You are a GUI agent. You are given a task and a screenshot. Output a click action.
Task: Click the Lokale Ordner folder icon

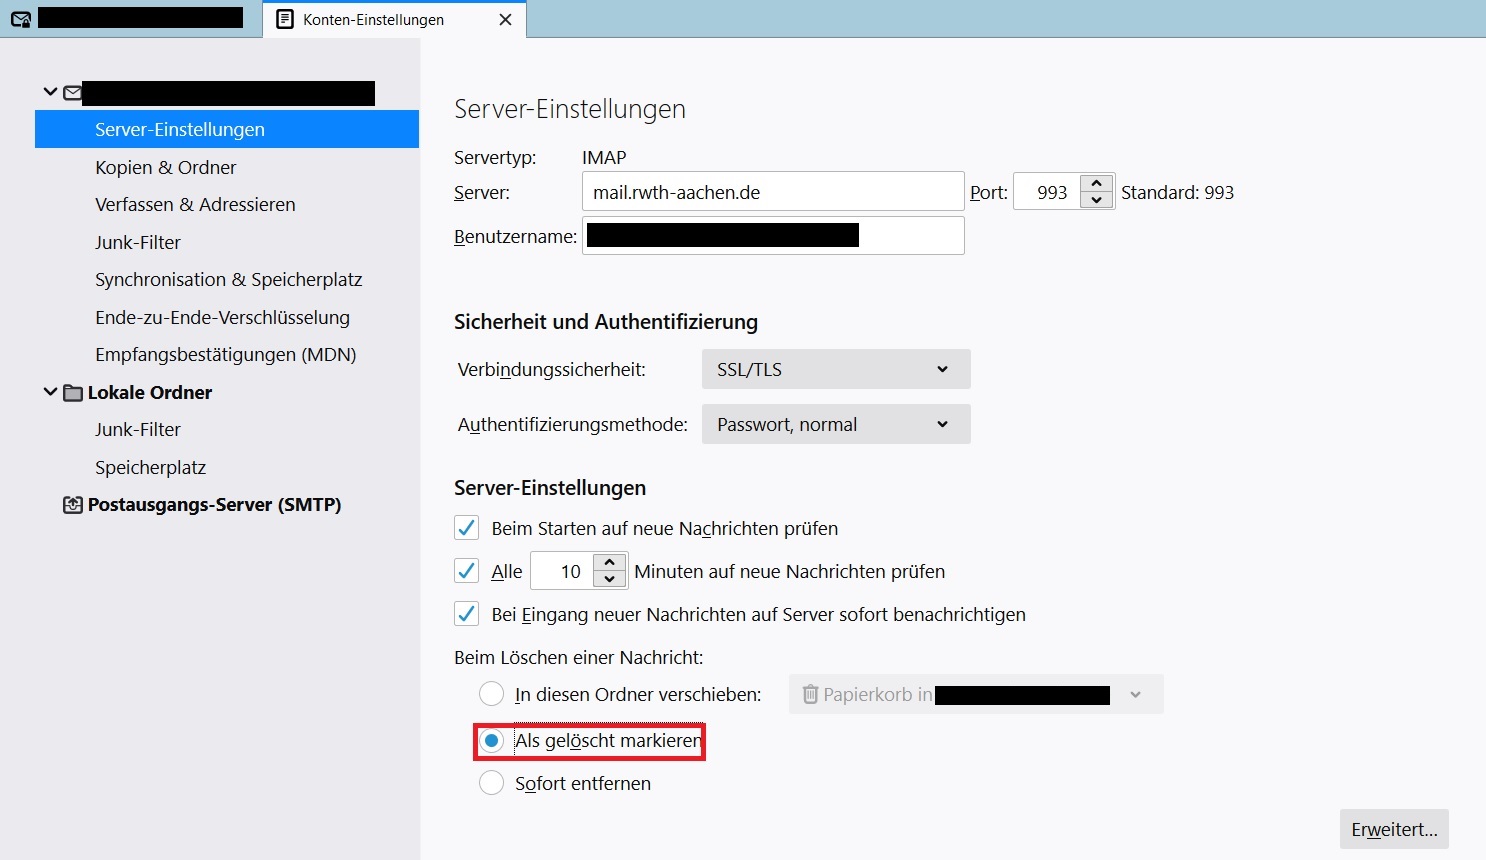tap(73, 393)
